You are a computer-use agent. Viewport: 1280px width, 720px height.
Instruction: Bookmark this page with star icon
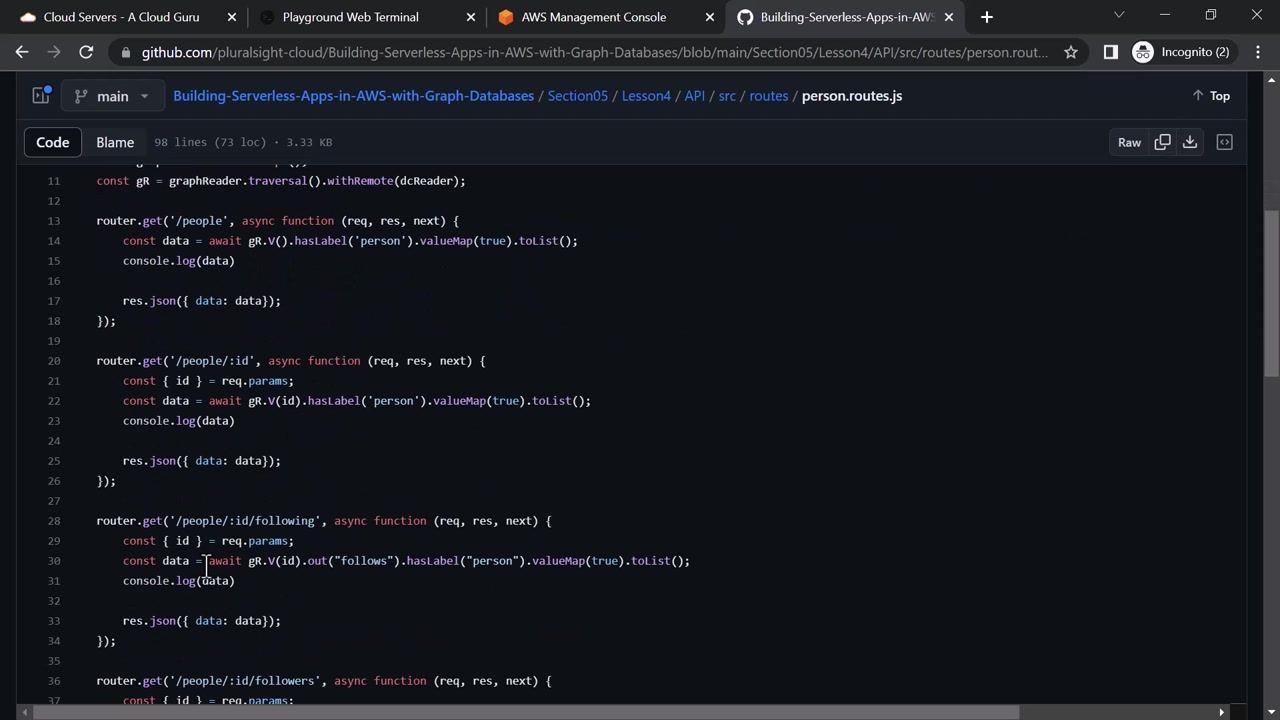click(x=1071, y=52)
